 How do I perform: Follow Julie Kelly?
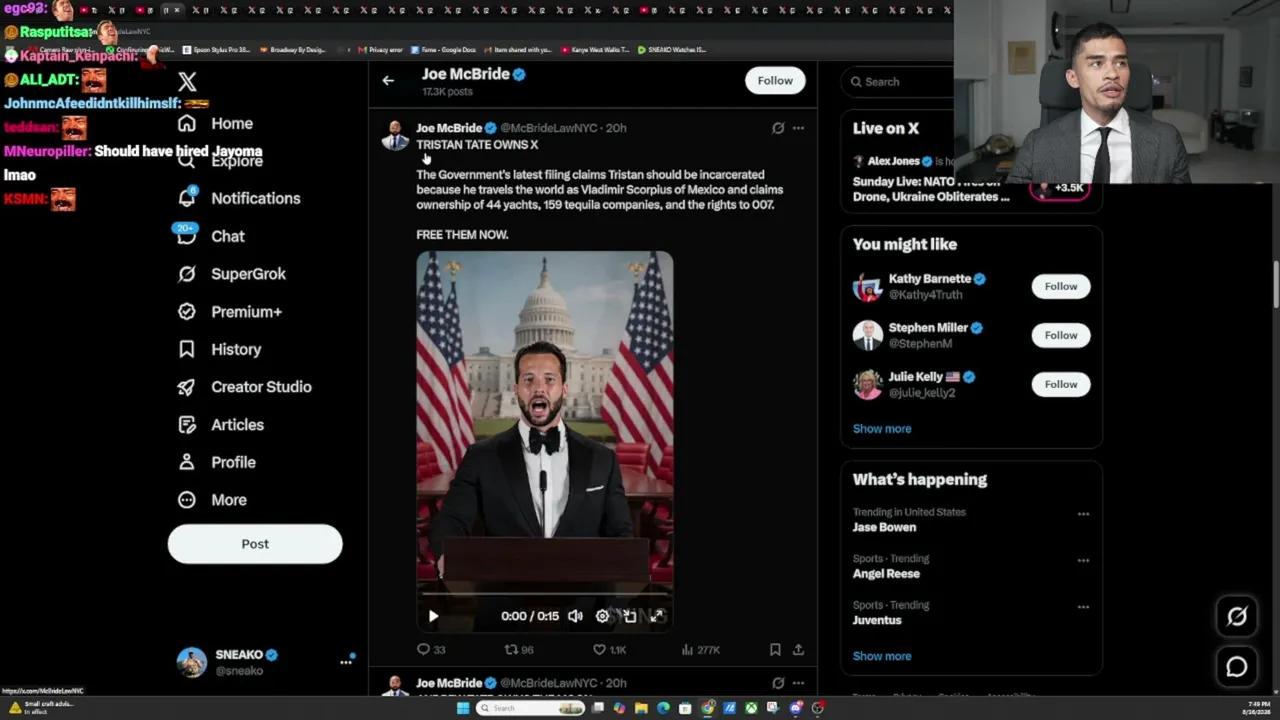(1061, 384)
